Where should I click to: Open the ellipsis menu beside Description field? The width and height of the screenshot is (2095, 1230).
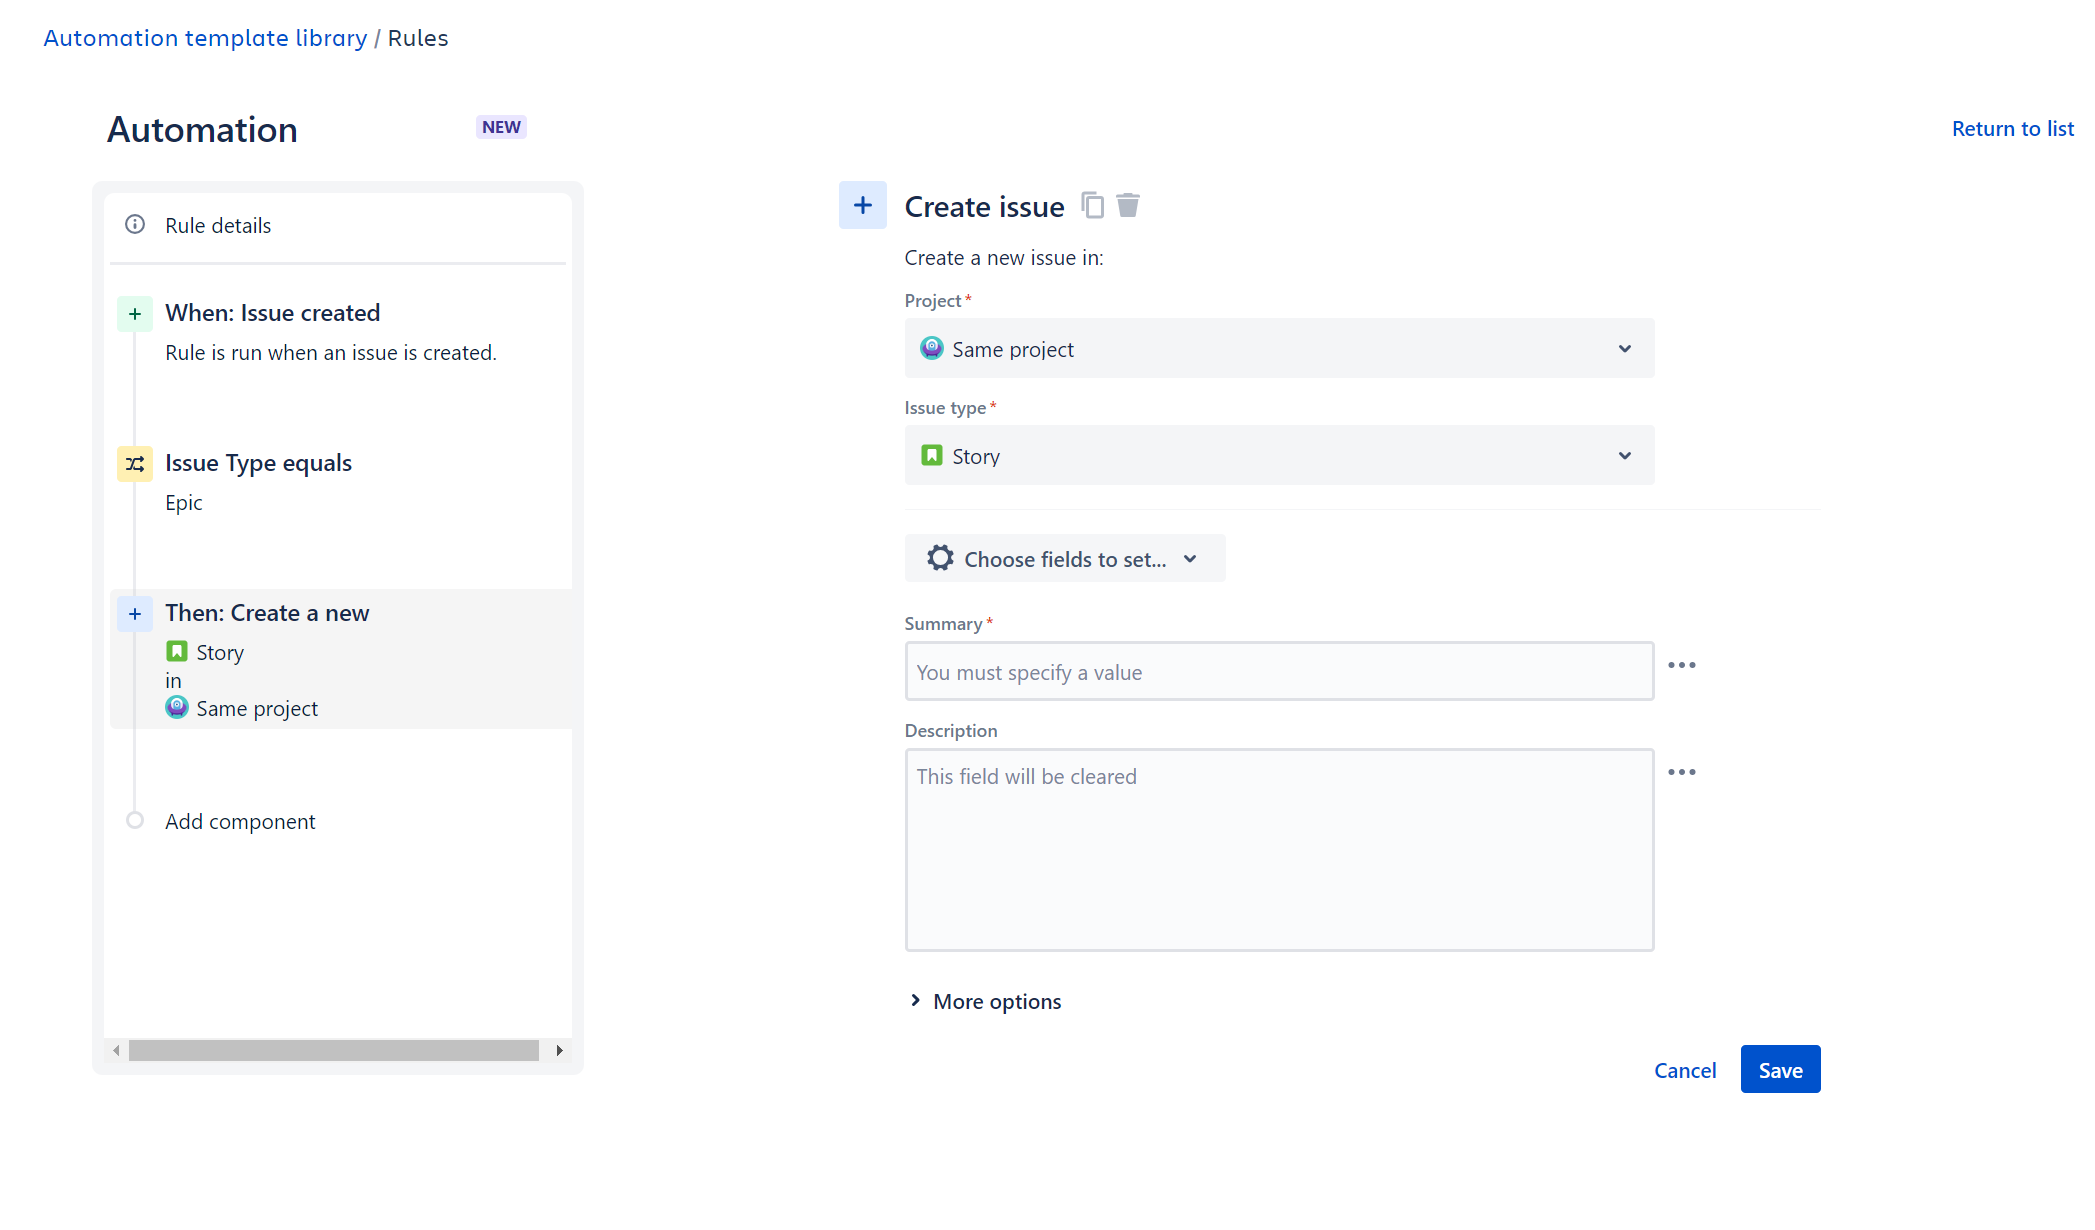coord(1681,771)
